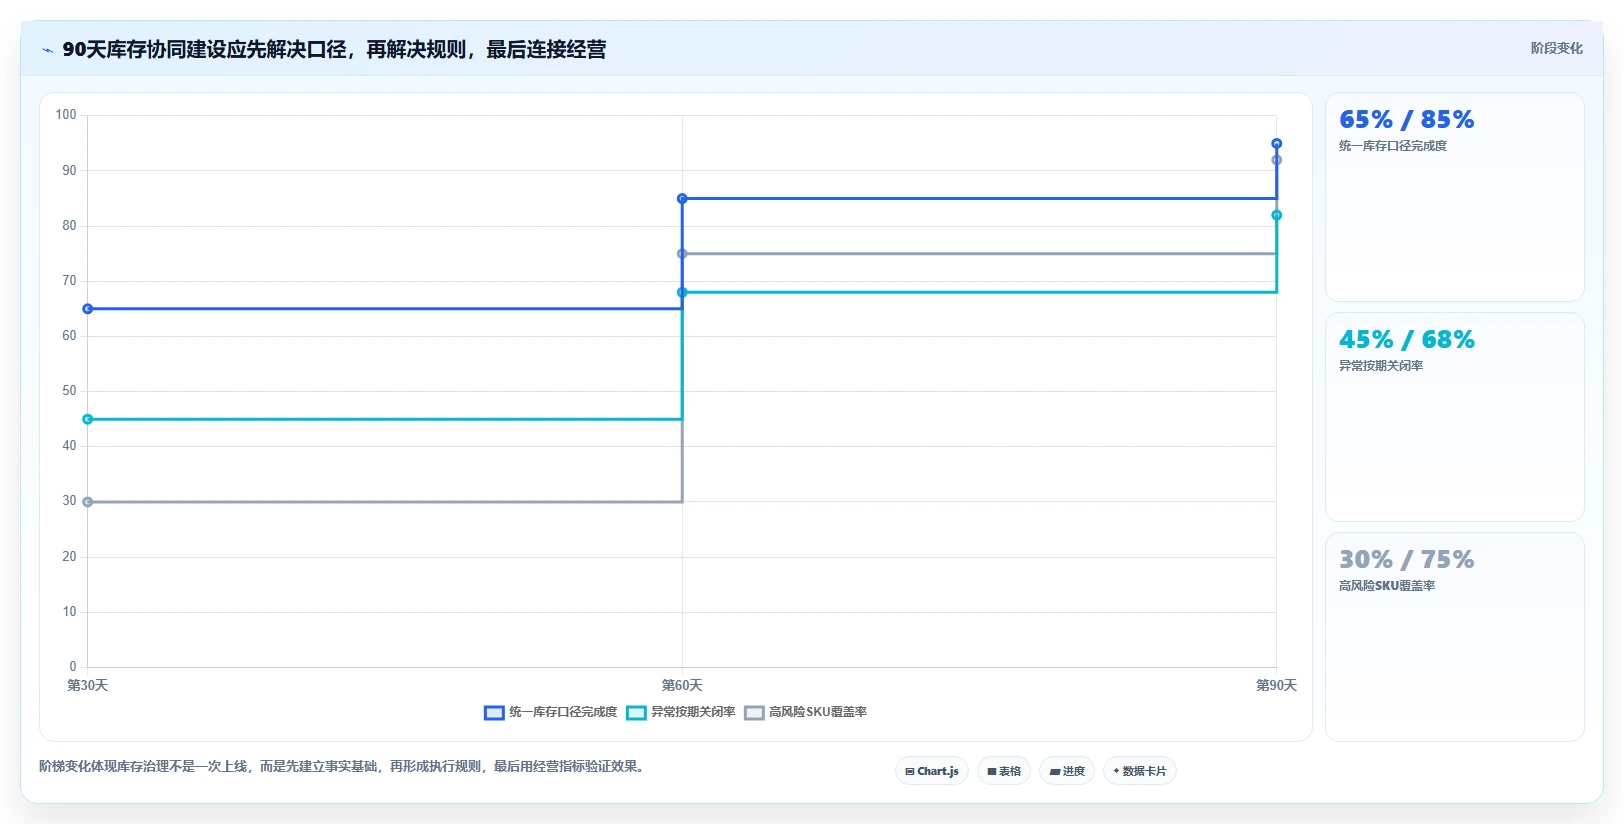Image resolution: width=1624 pixels, height=824 pixels.
Task: Click the cyan data point at 68 on 第60天
Action: 682,292
